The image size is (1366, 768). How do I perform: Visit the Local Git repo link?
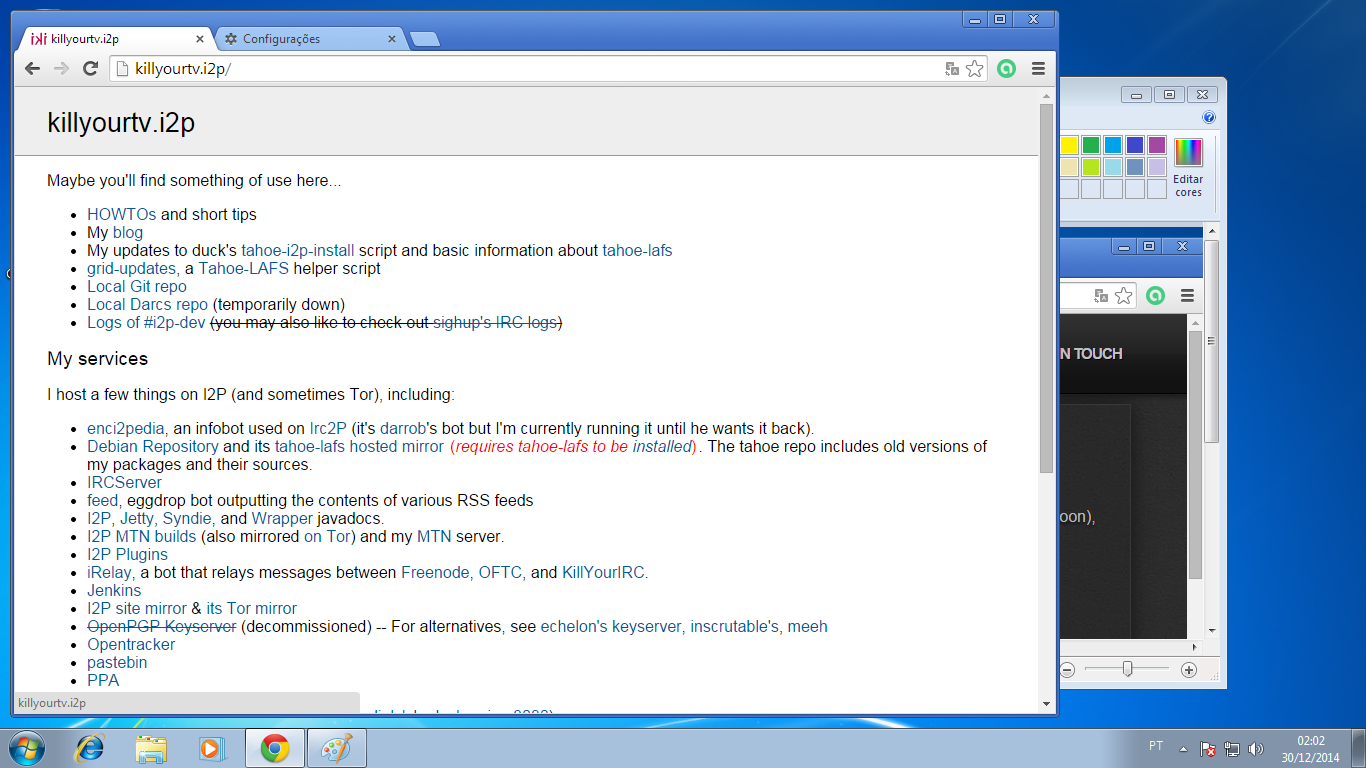pos(137,286)
